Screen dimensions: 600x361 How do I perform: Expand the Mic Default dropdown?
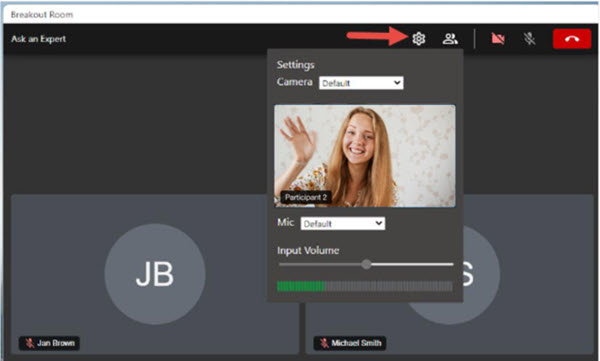pyautogui.click(x=343, y=224)
